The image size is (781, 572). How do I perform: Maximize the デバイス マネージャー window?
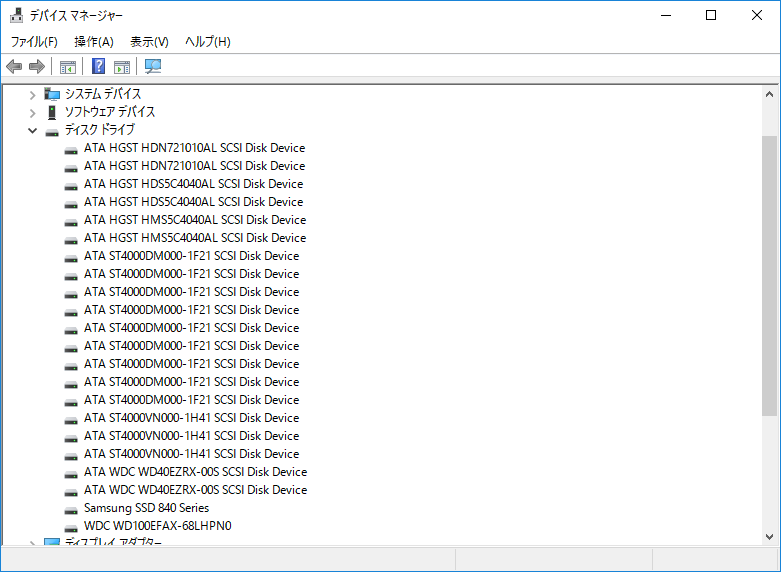tap(711, 15)
